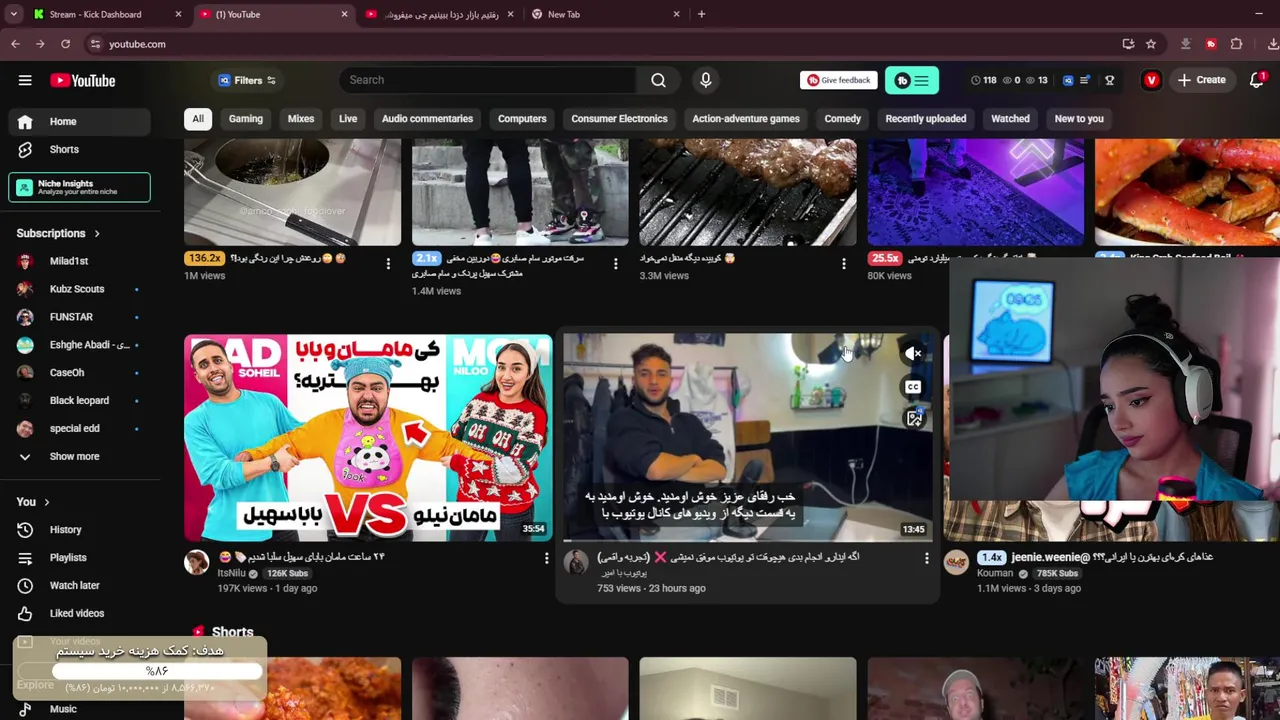Click the Give feedback button

(838, 80)
